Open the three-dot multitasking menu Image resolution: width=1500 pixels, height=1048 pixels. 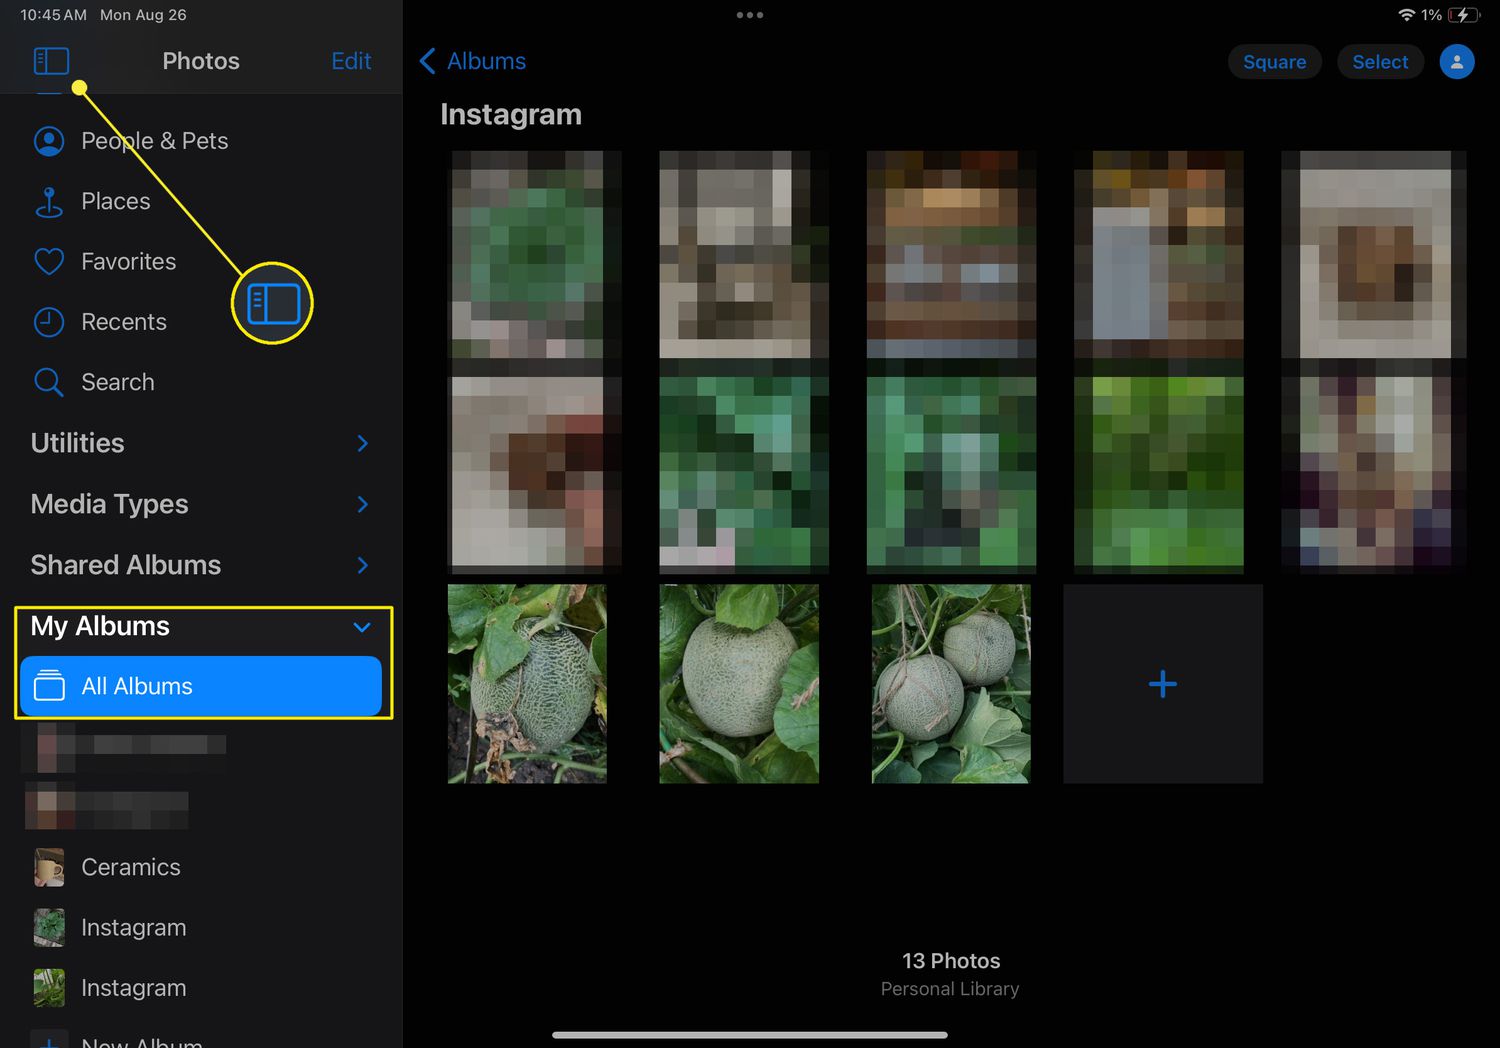[749, 15]
